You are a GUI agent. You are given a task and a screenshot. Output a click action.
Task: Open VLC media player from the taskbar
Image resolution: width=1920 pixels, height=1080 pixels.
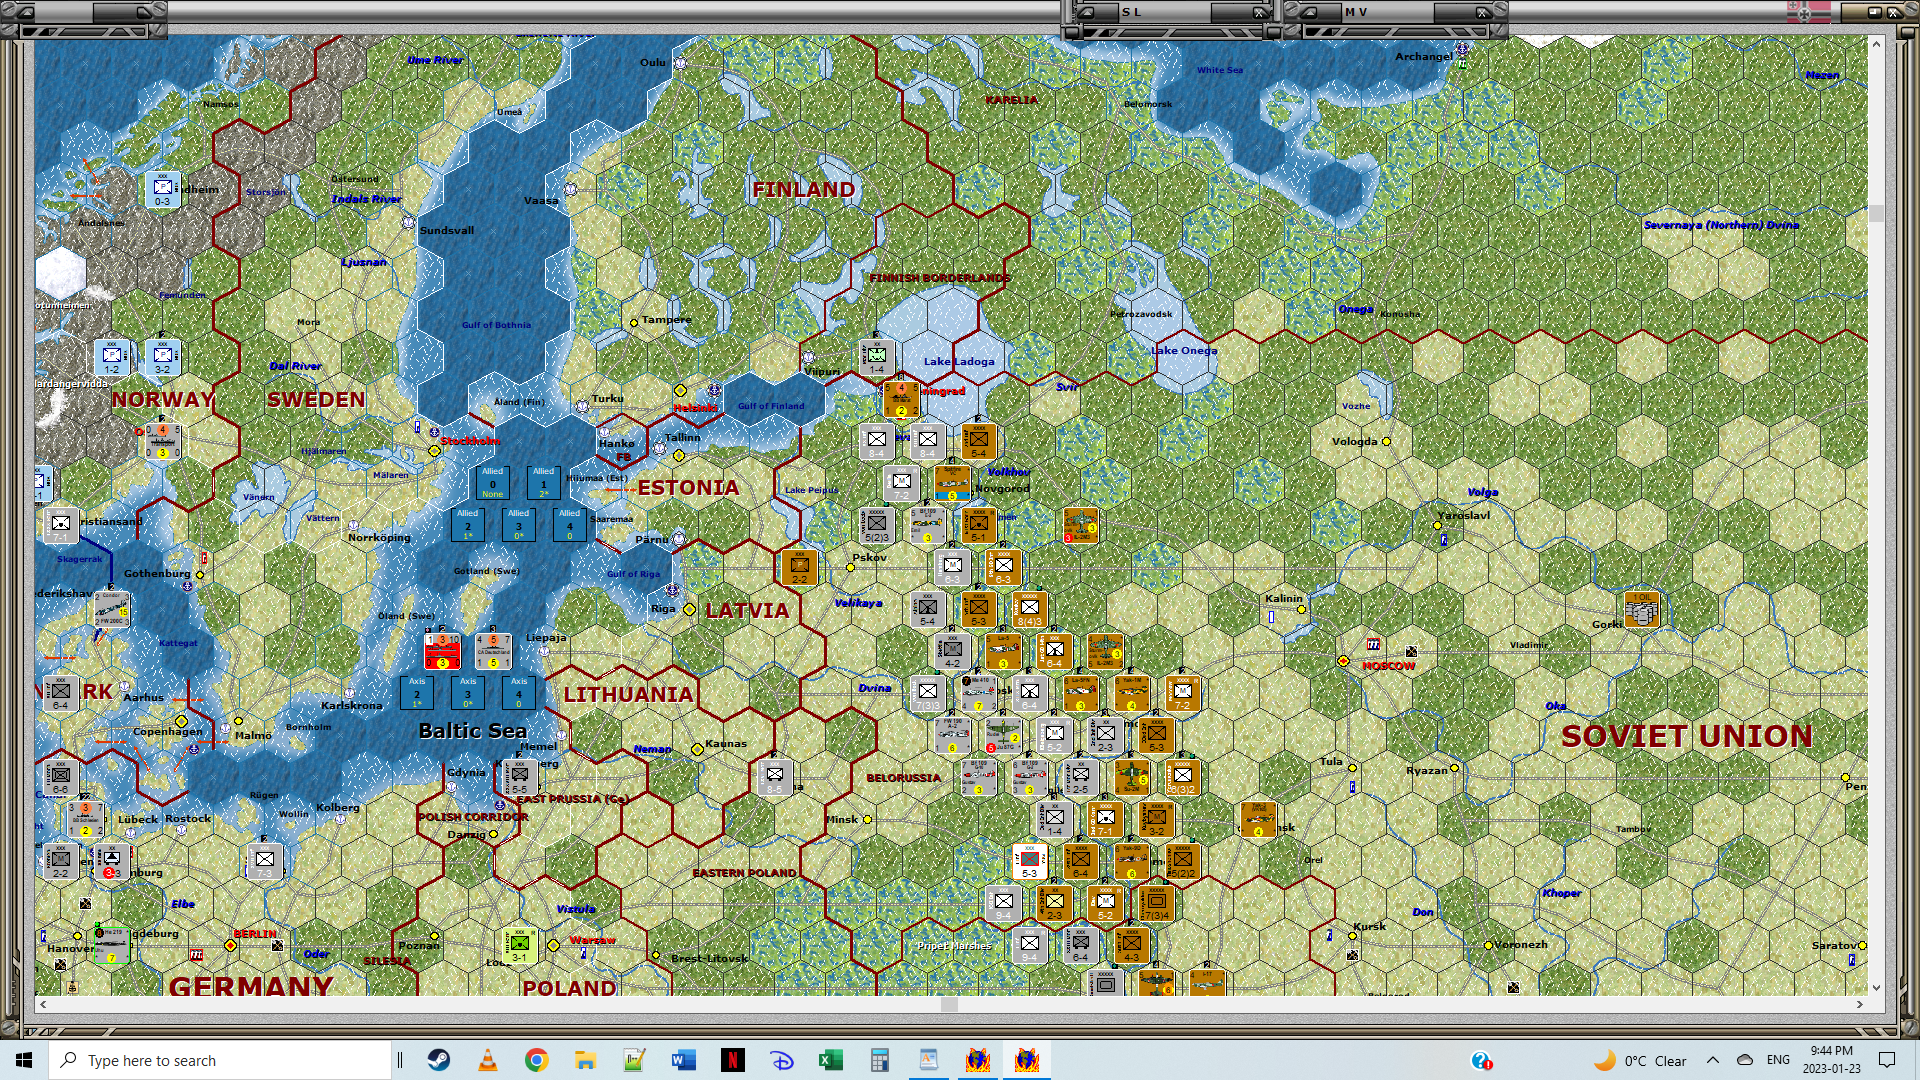coord(488,1060)
